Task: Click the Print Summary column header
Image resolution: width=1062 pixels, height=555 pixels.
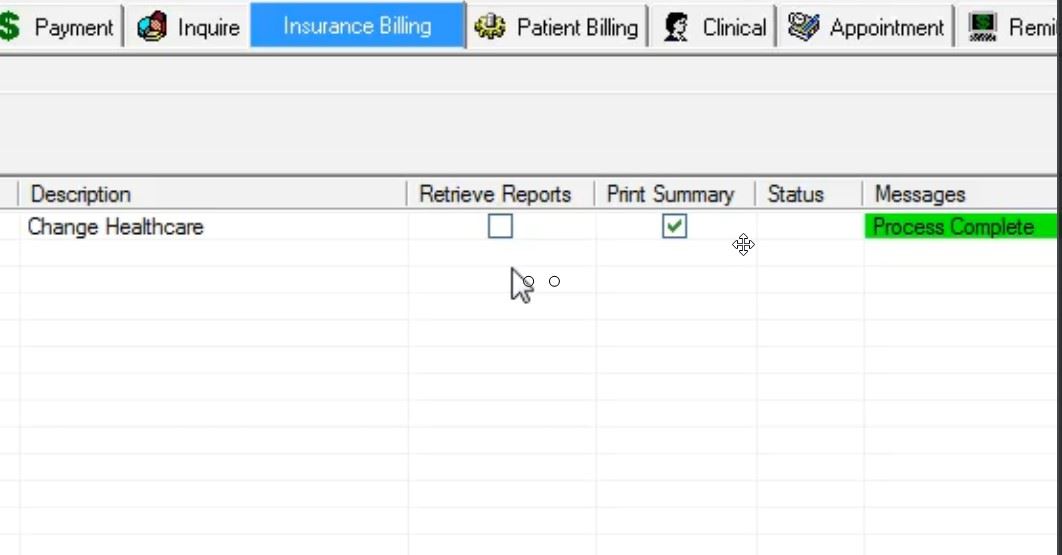Action: click(x=670, y=194)
